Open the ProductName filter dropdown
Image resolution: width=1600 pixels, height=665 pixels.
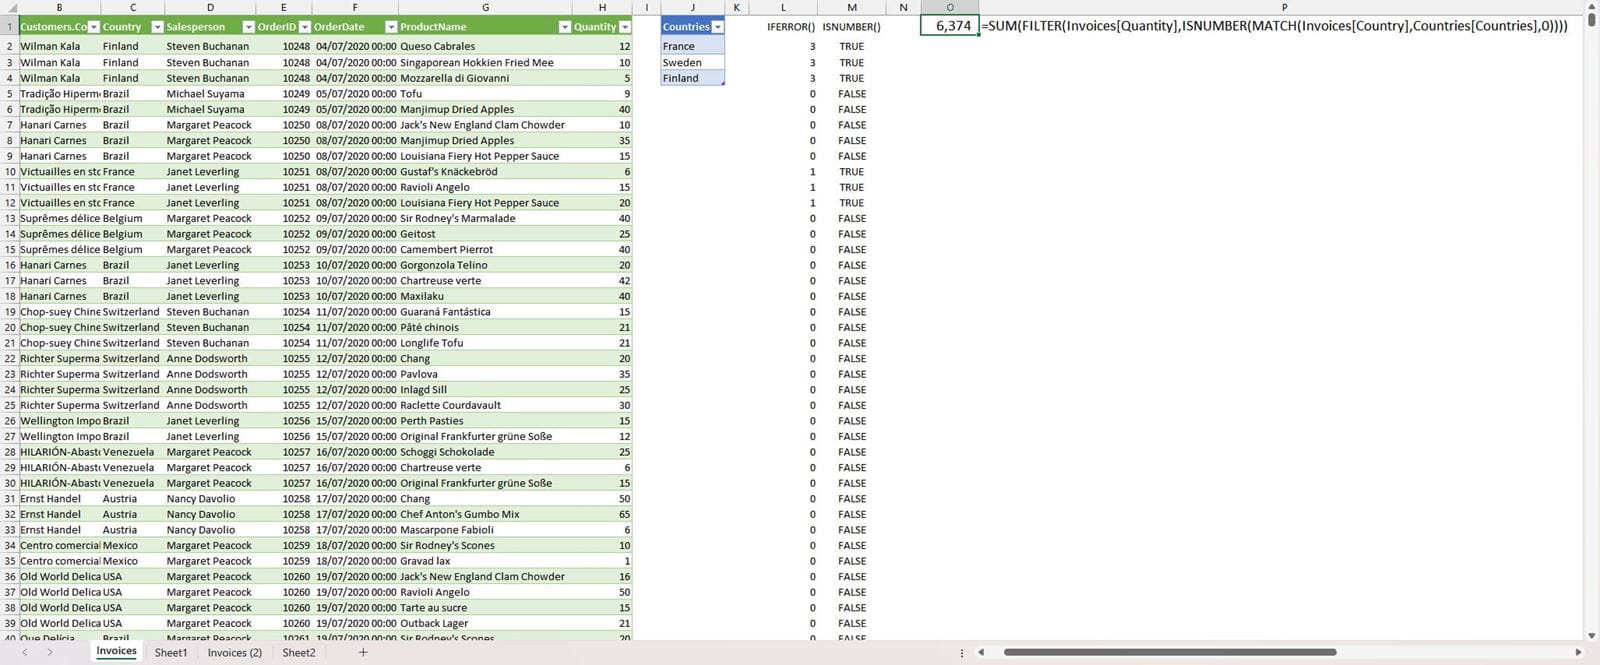[565, 27]
